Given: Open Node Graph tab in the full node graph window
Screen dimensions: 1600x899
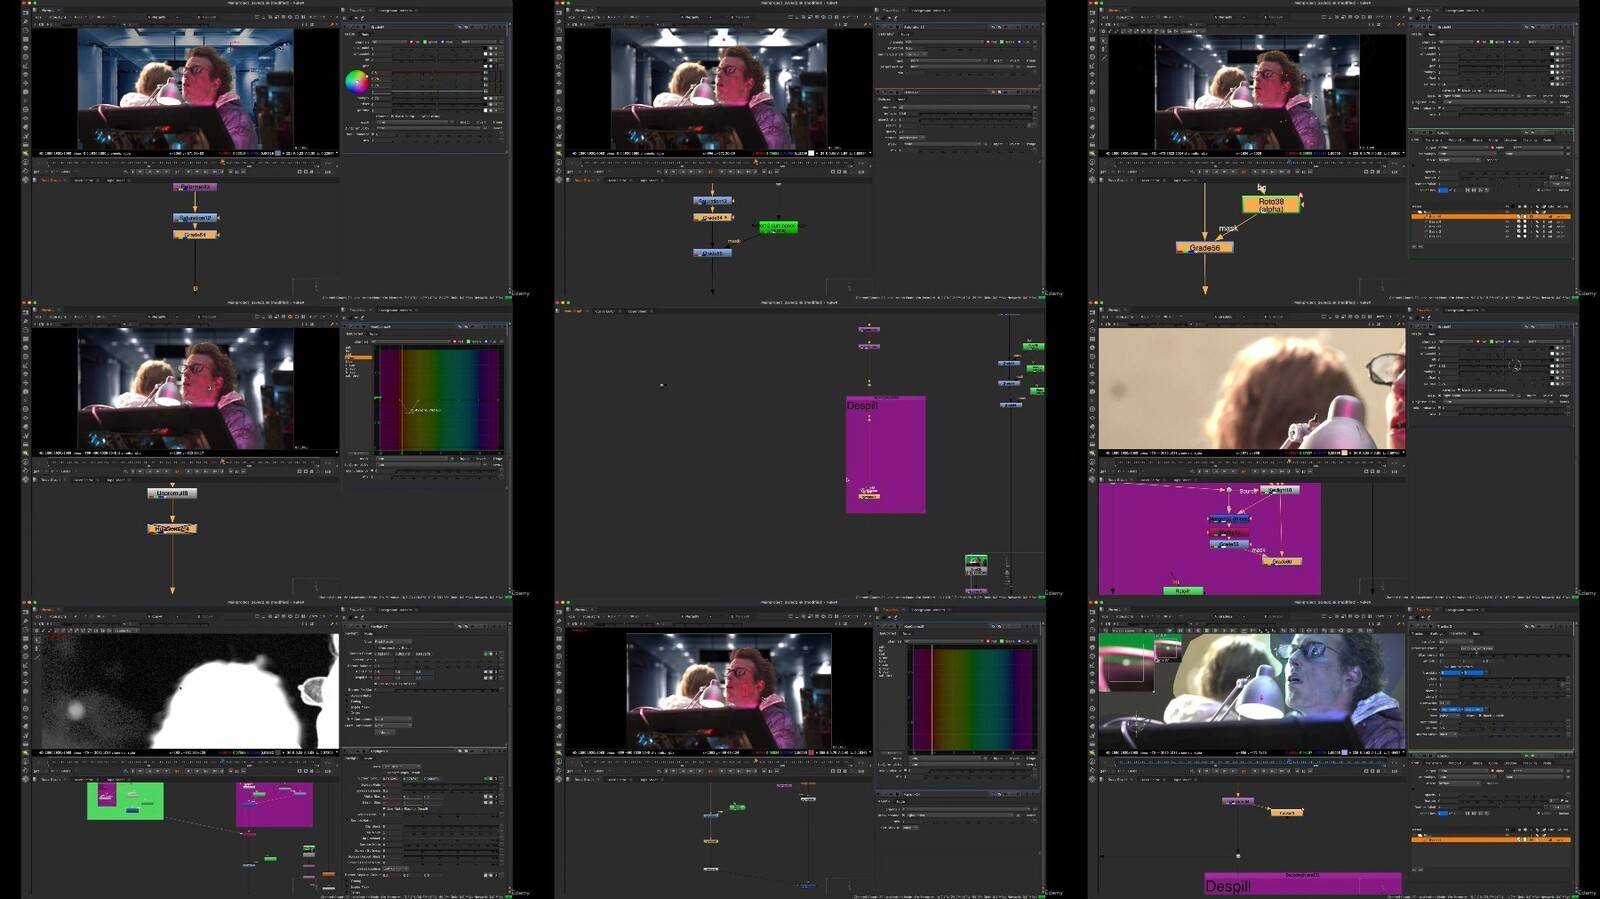Looking at the screenshot, I should point(572,311).
